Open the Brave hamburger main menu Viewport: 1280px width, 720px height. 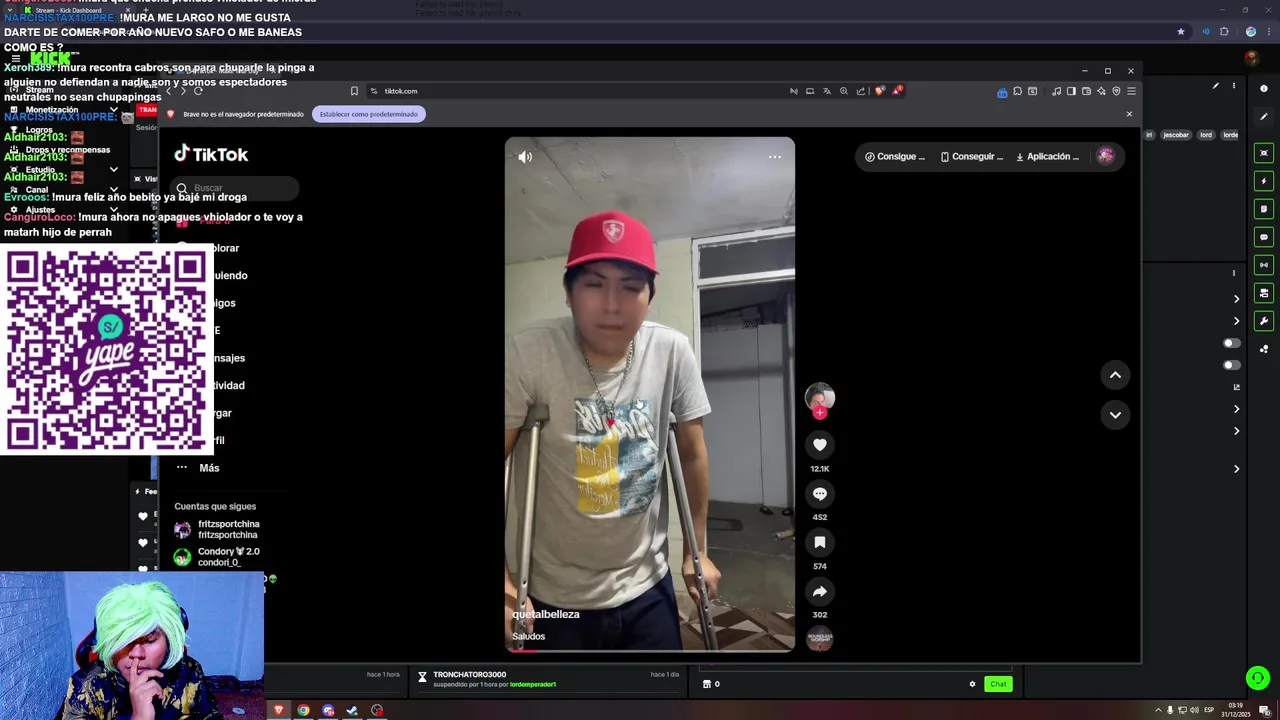pyautogui.click(x=1131, y=91)
